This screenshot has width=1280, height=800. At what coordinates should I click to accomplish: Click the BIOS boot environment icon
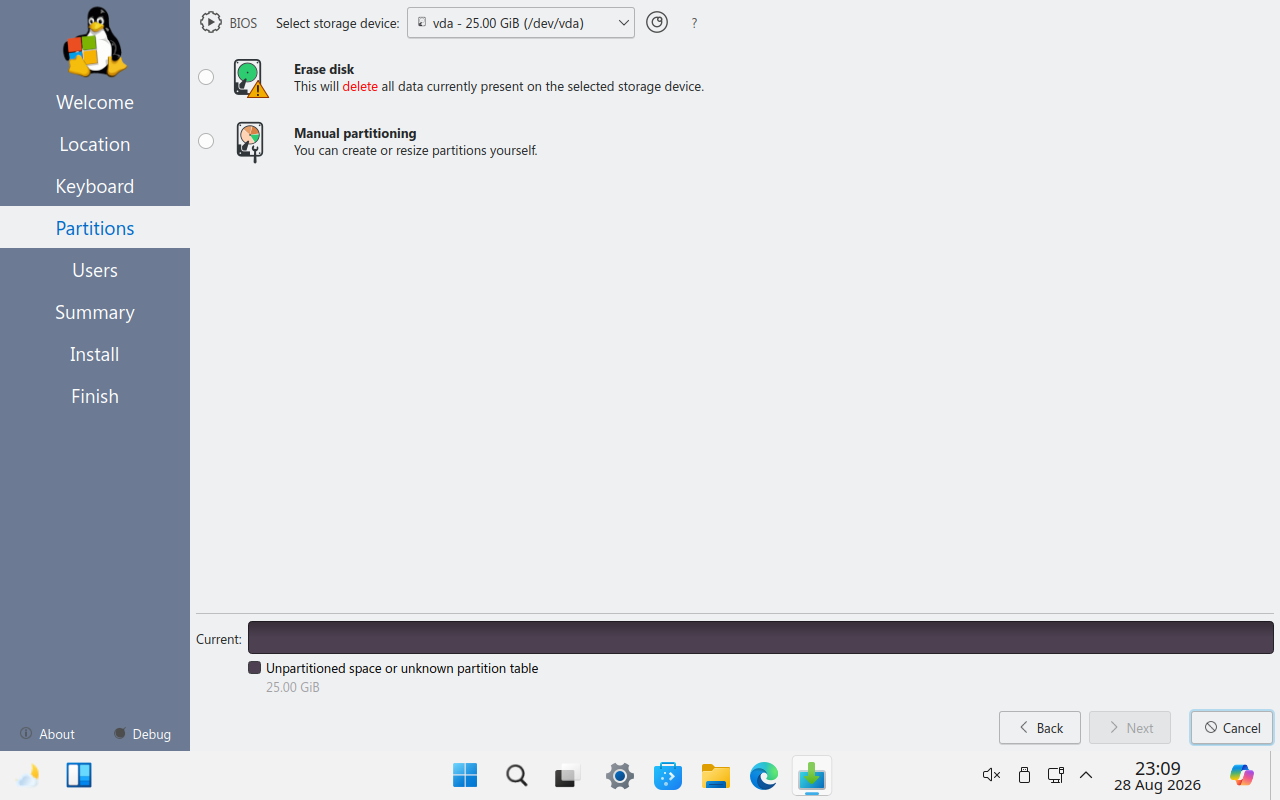210,22
